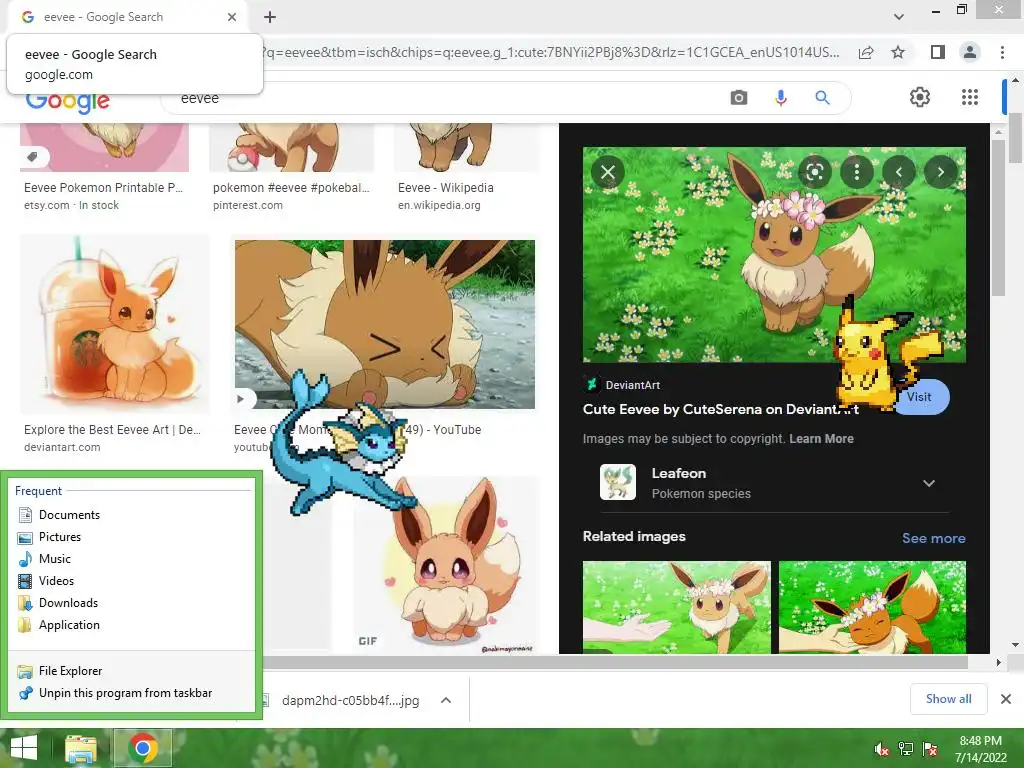This screenshot has height=768, width=1024.
Task: Expand the Leafeon Pokemon species card
Action: pyautogui.click(x=929, y=483)
